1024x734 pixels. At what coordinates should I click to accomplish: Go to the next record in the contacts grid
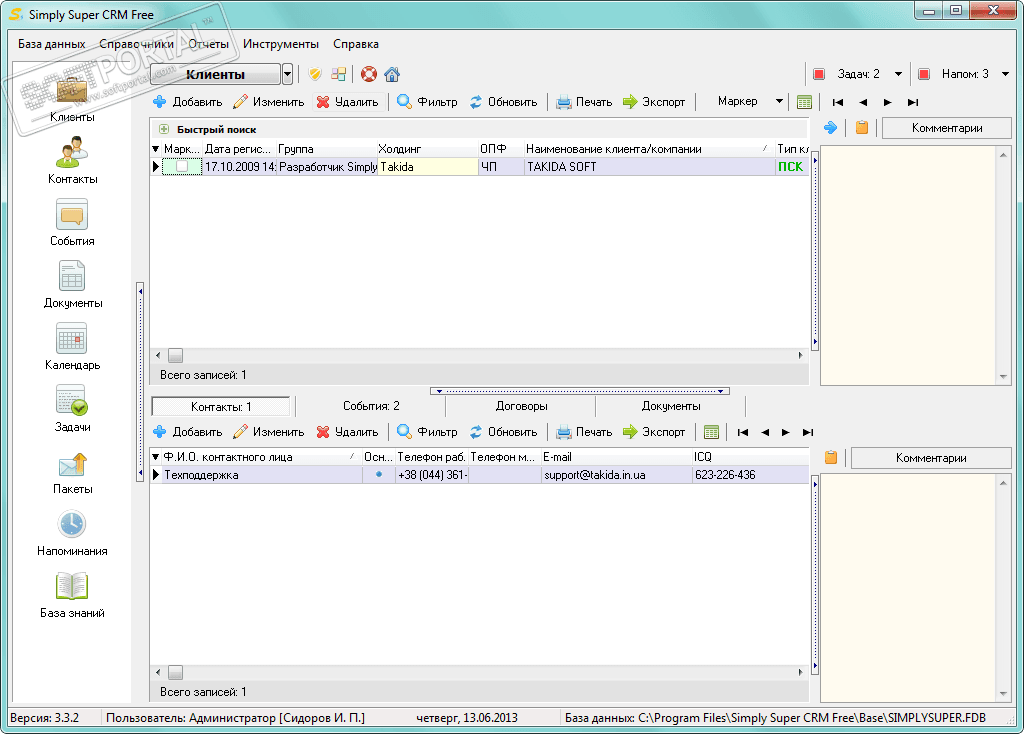[x=786, y=432]
